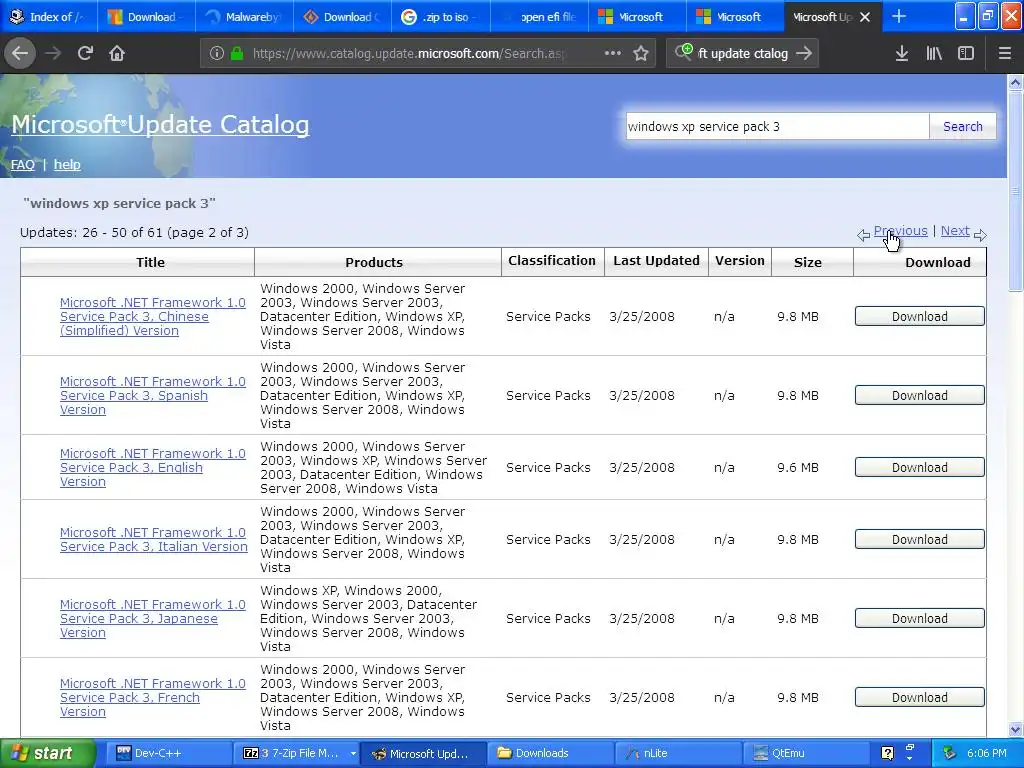Open Japanese Version update link
The height and width of the screenshot is (768, 1024).
coord(153,618)
